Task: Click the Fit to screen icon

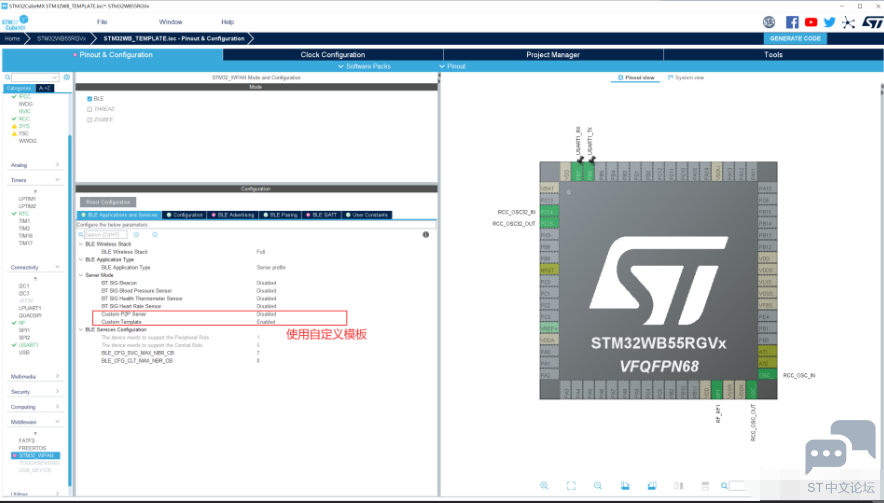Action: click(571, 486)
